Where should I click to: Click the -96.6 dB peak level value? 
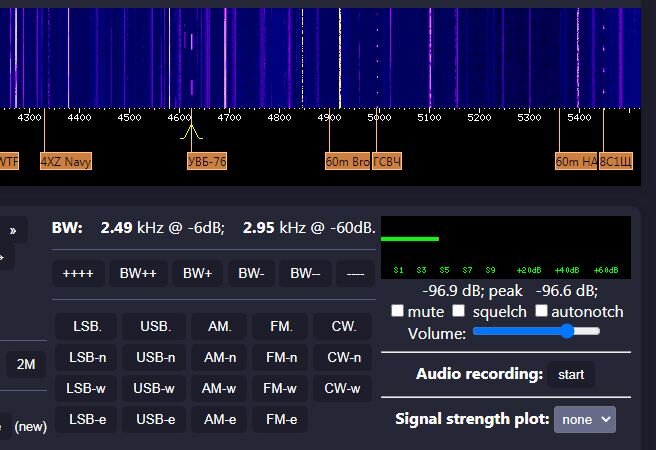(567, 291)
